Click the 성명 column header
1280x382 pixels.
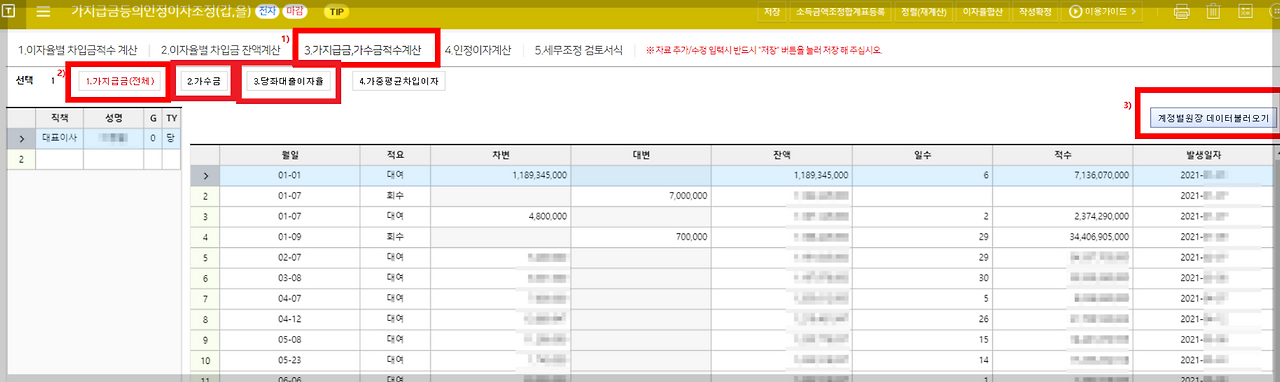pos(113,118)
